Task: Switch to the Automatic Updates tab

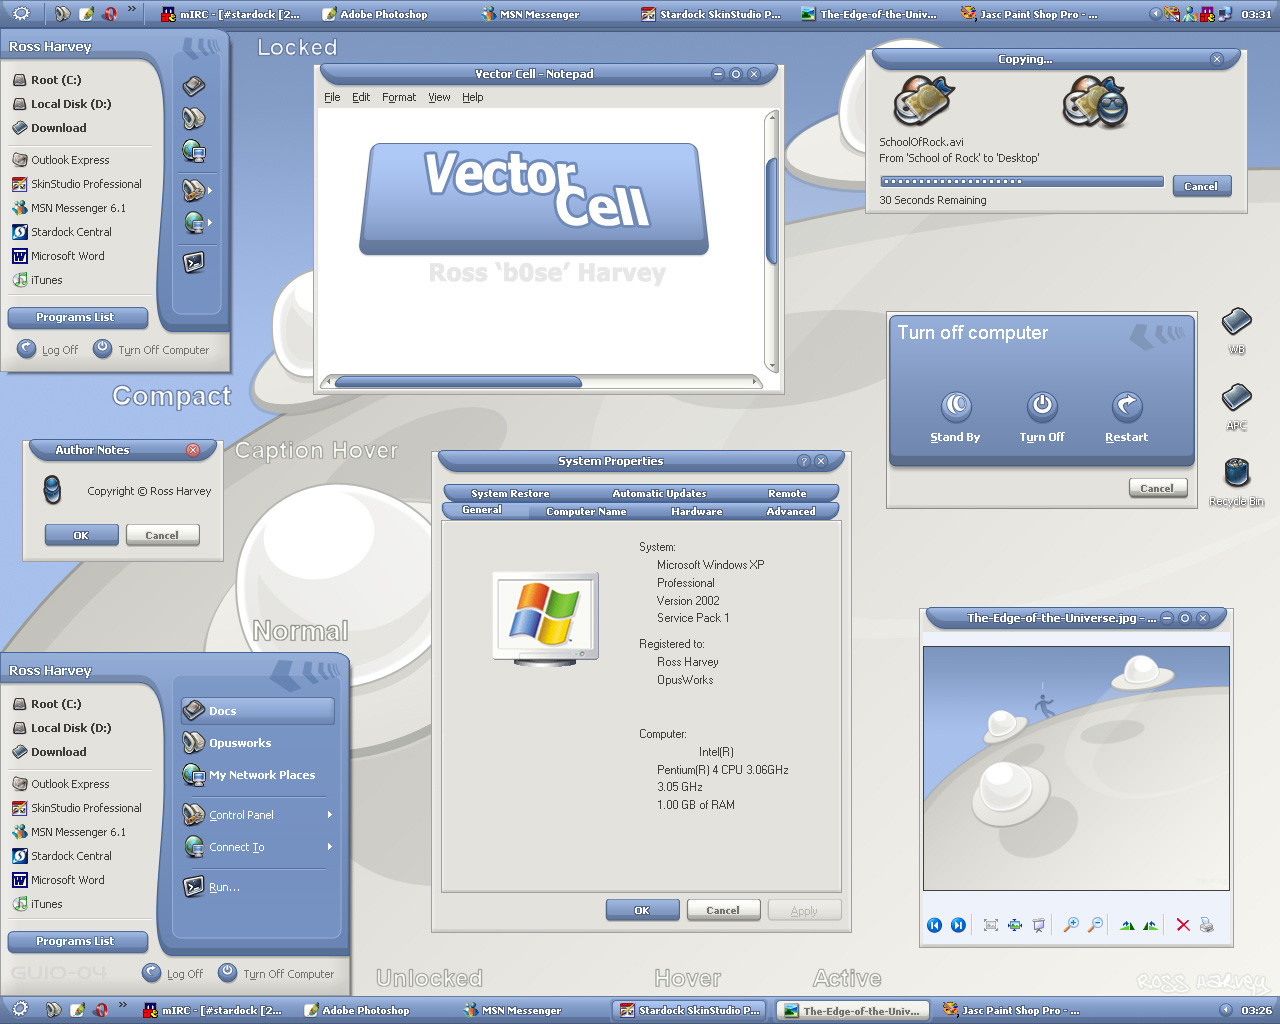Action: click(x=659, y=493)
